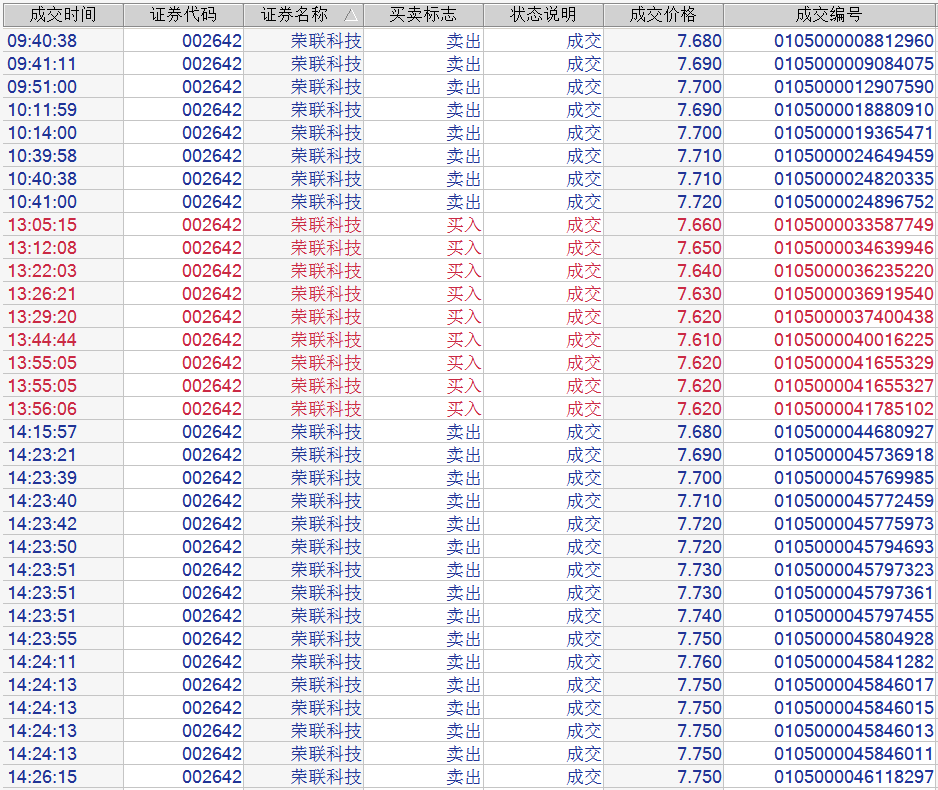Click price 7.610 at 13:44:44

(699, 340)
